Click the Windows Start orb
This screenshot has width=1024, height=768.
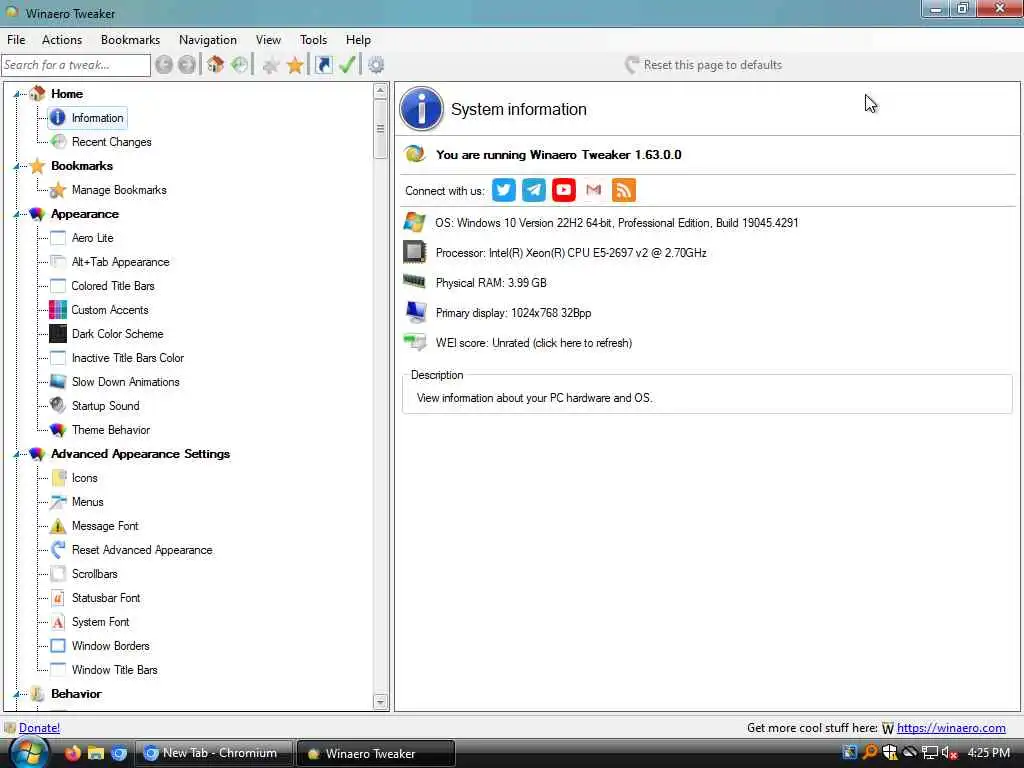pos(29,752)
